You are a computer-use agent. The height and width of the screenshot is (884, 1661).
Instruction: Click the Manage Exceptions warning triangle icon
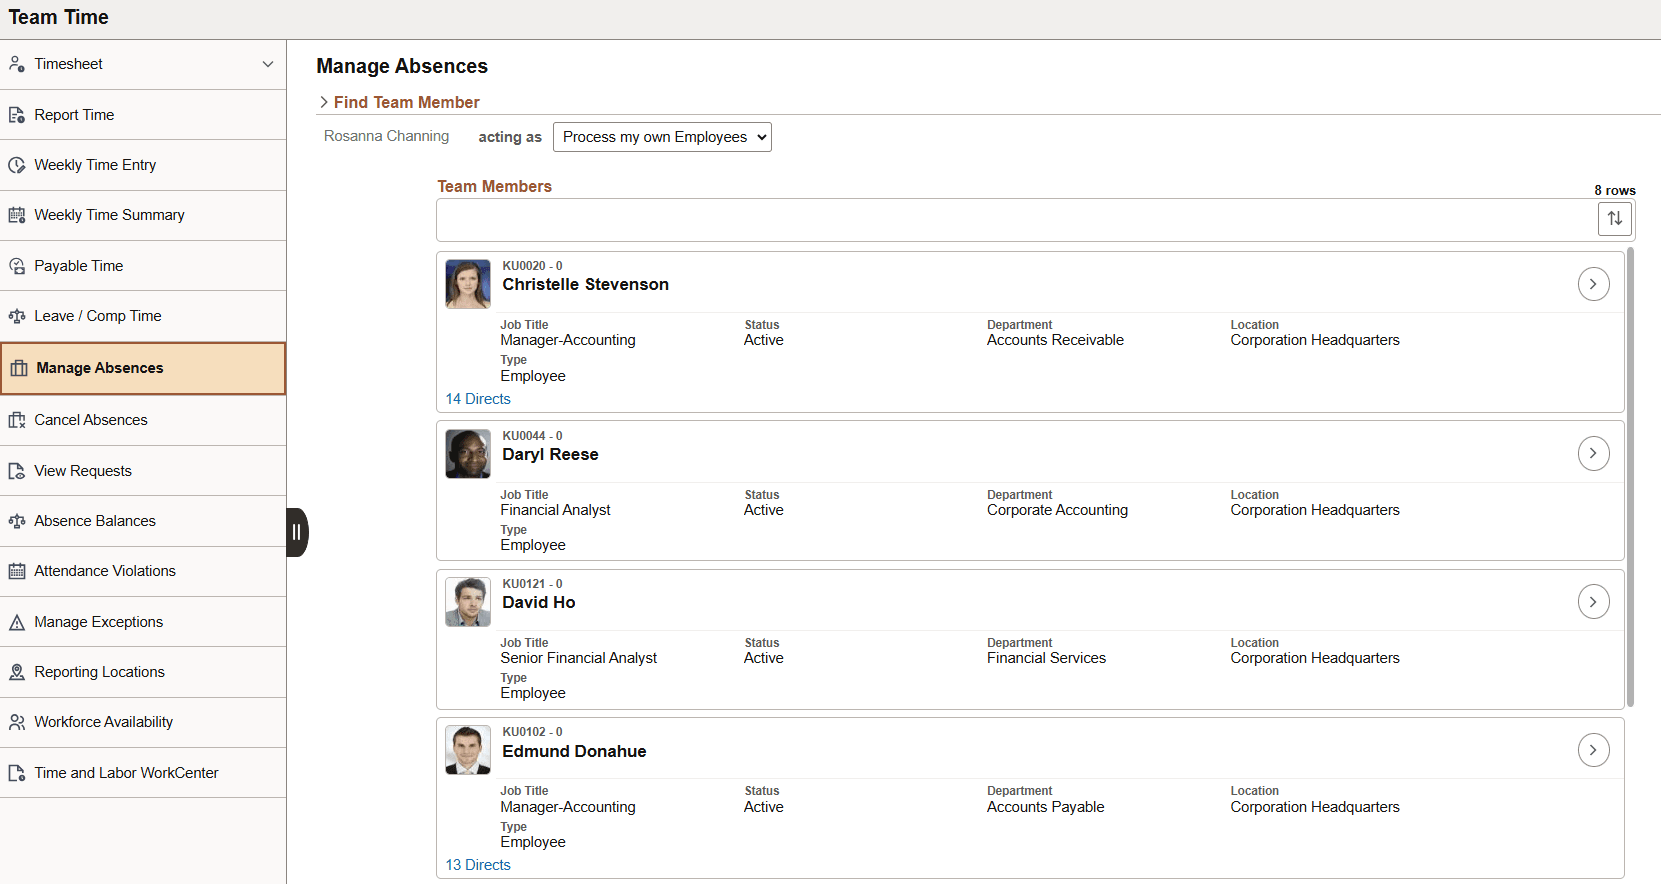[17, 622]
